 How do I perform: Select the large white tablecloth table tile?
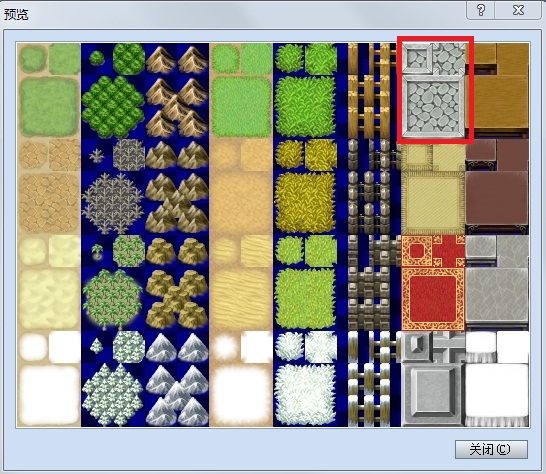point(497,395)
